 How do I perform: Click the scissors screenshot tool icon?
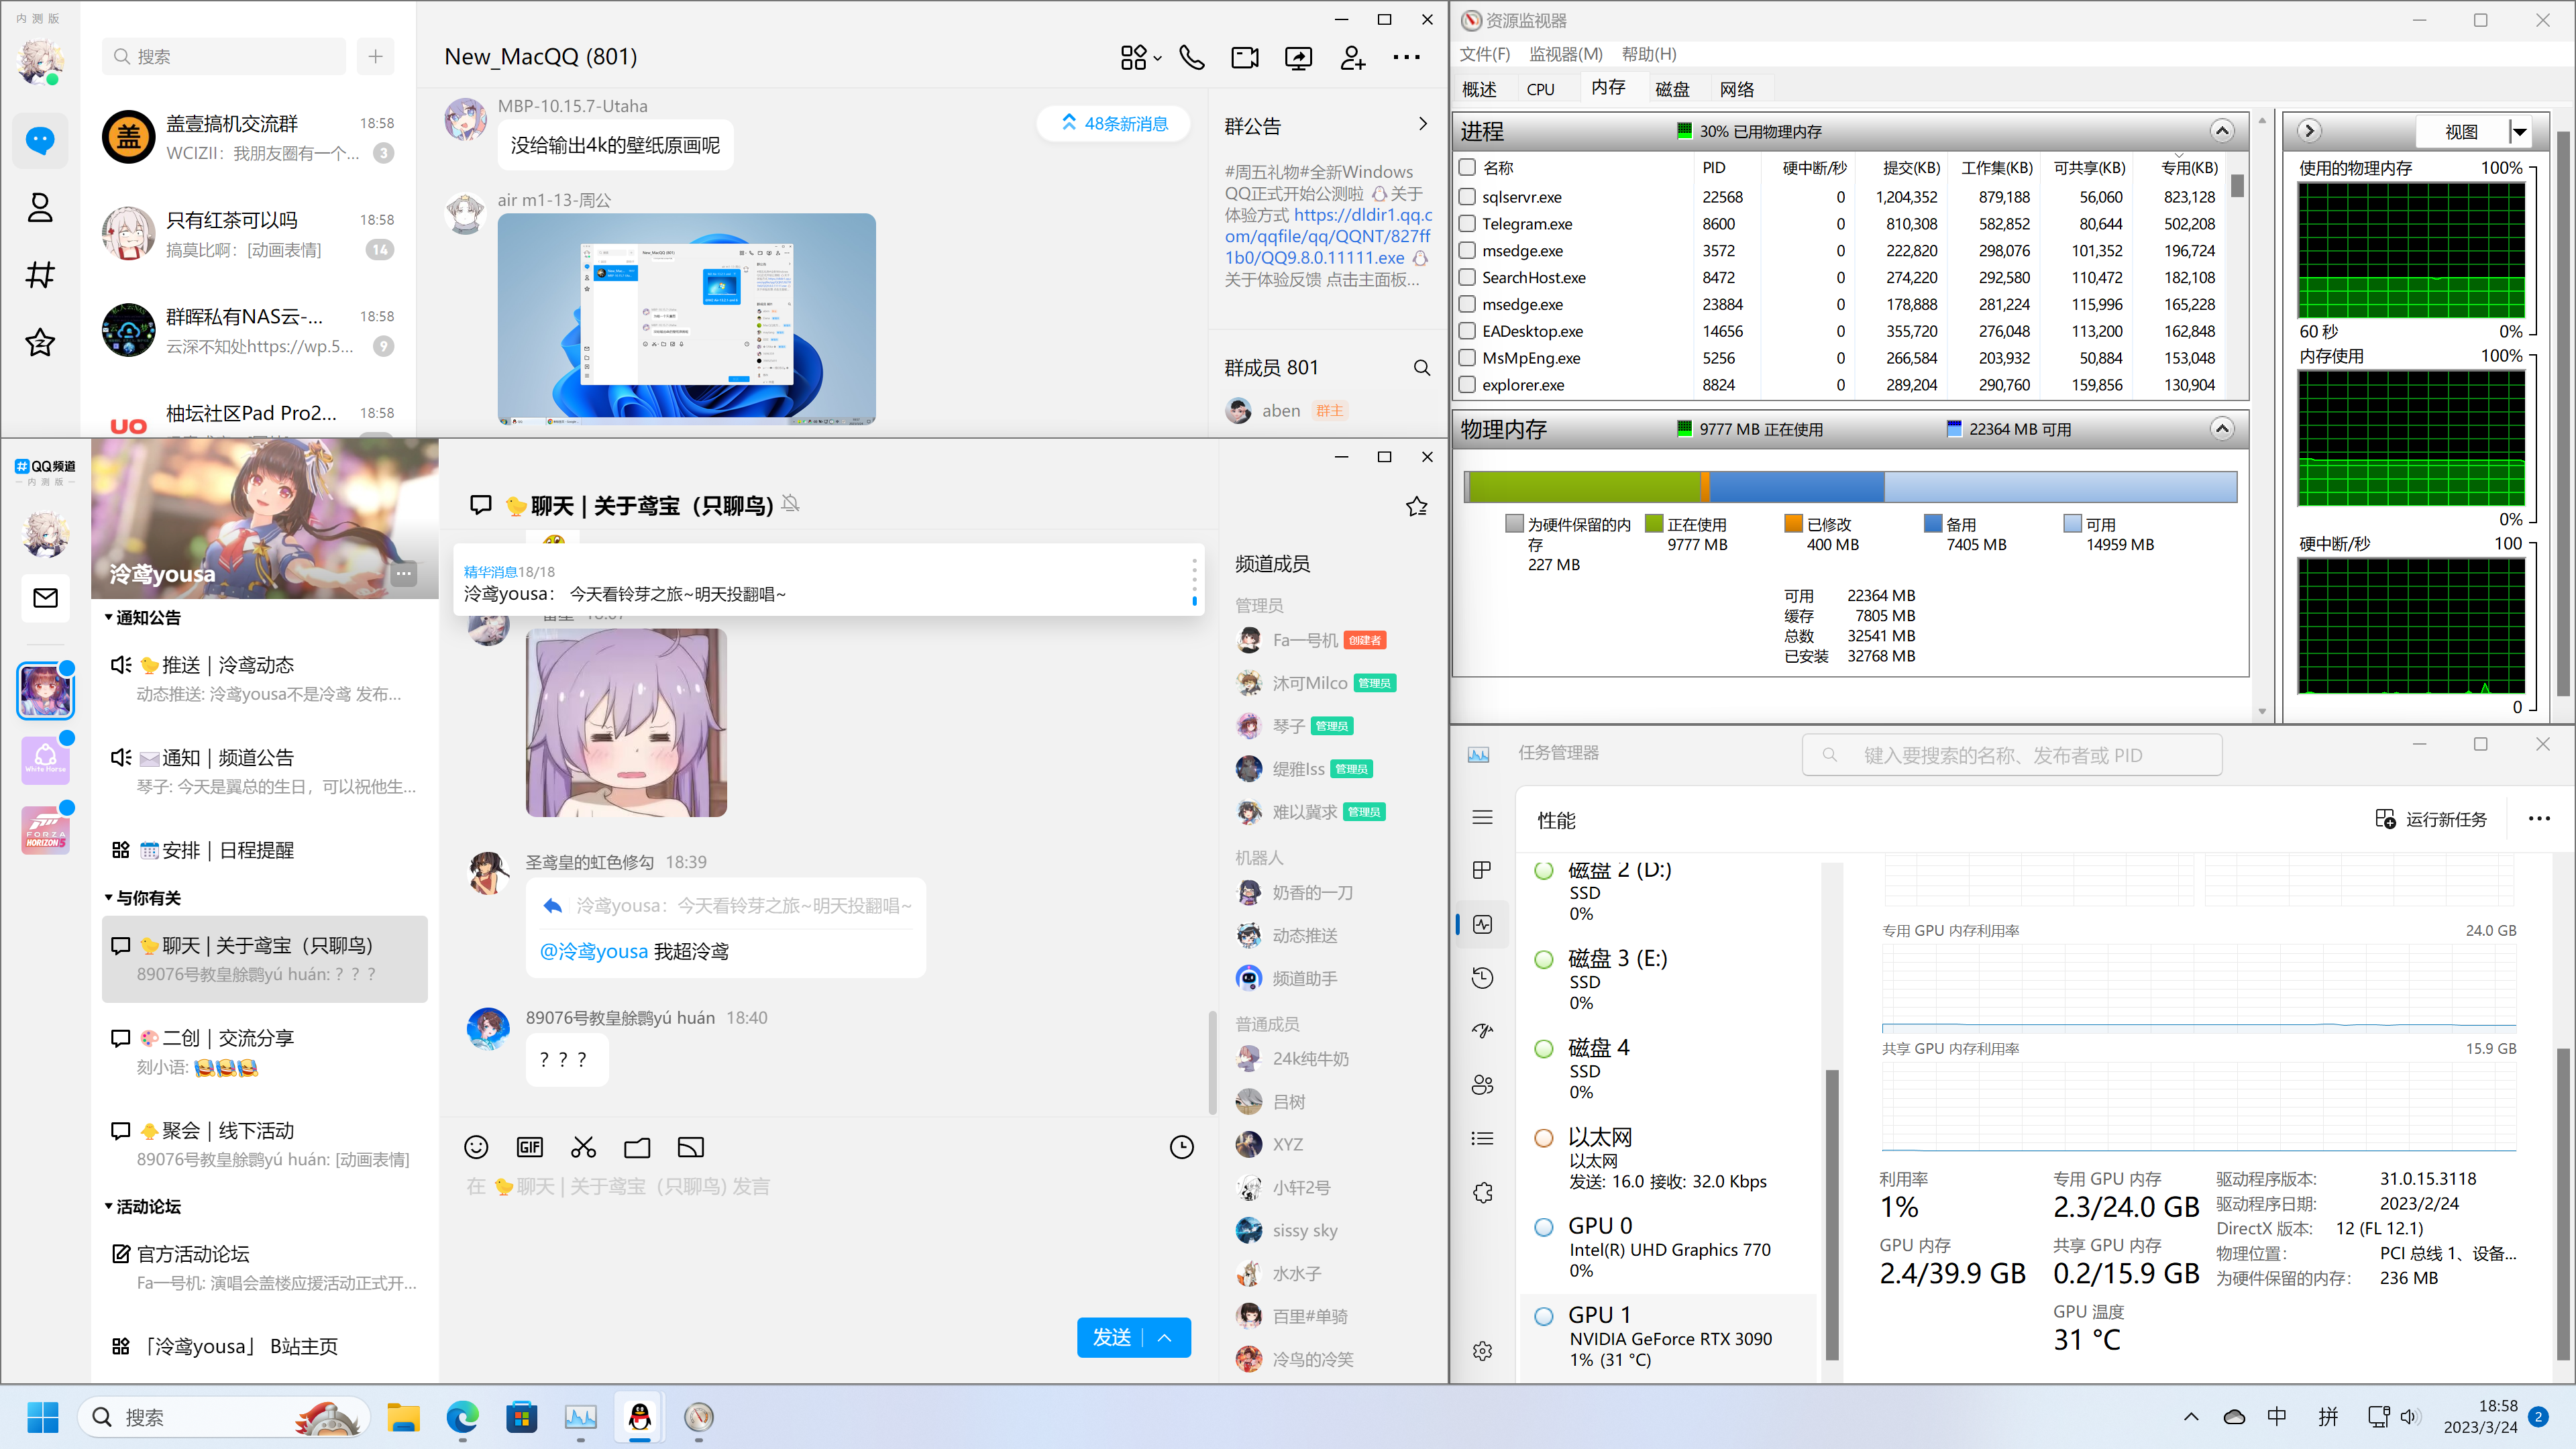pyautogui.click(x=583, y=1147)
